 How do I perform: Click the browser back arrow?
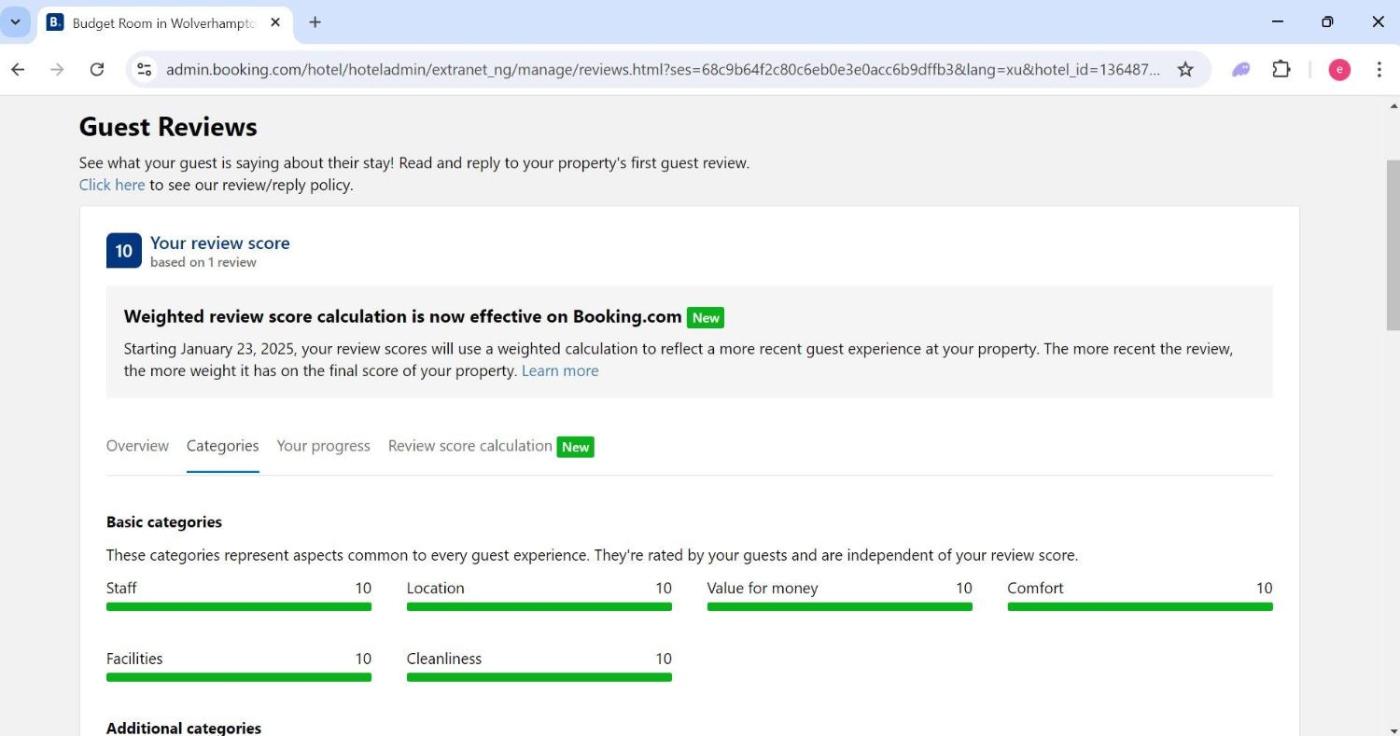pyautogui.click(x=18, y=69)
